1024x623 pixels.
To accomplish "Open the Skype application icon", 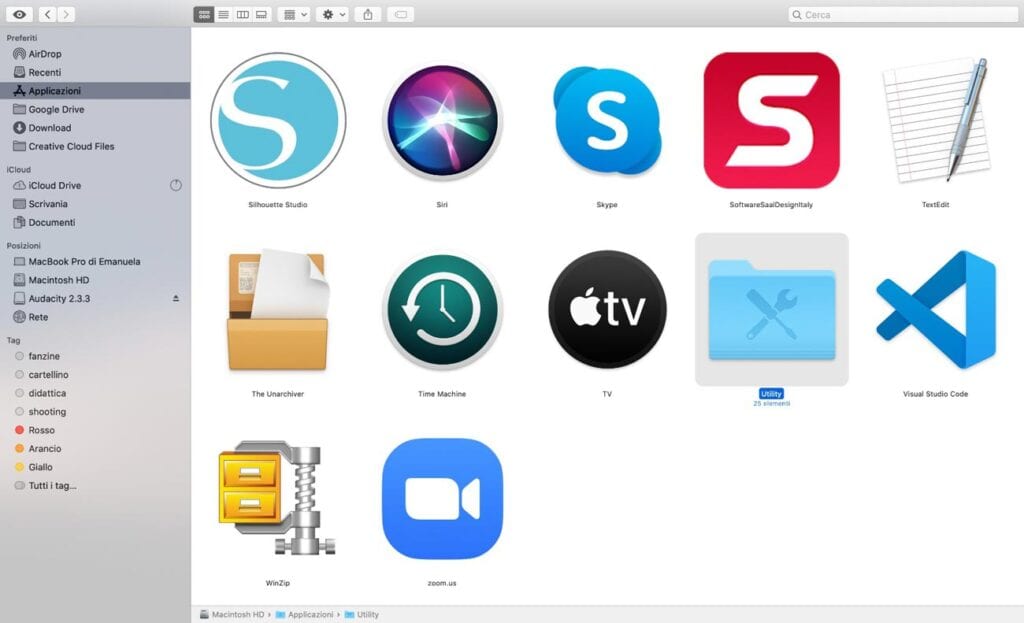I will point(607,121).
